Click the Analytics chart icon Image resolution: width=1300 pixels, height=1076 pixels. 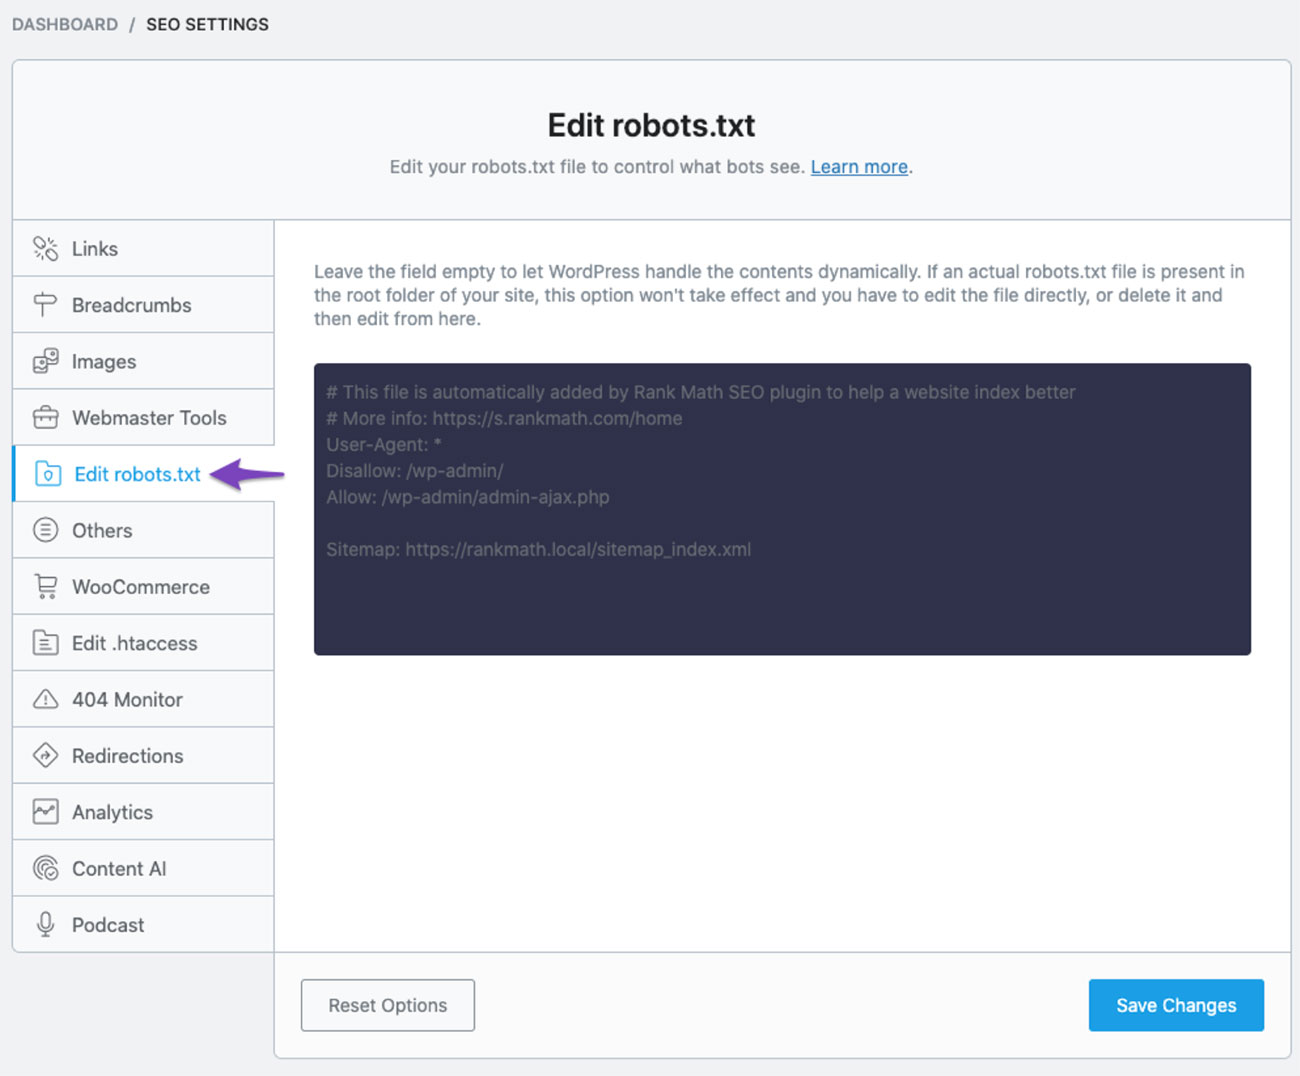point(45,812)
